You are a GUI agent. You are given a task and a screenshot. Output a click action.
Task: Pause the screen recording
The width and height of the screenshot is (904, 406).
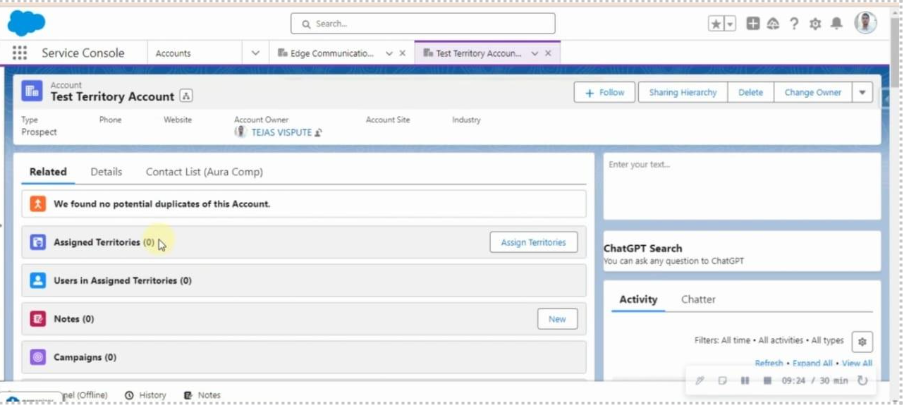[745, 381]
